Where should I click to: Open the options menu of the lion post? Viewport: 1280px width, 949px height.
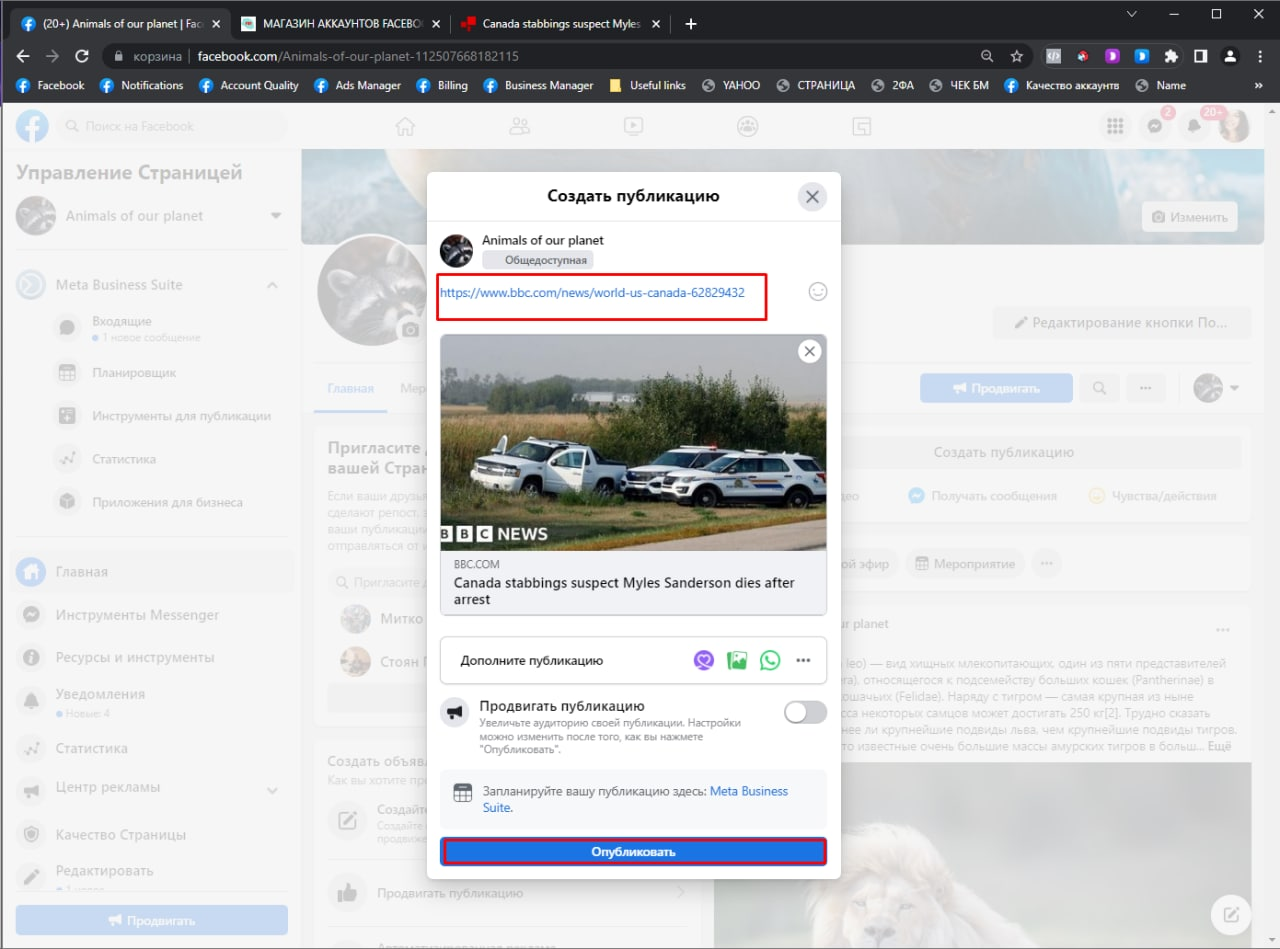(1223, 630)
